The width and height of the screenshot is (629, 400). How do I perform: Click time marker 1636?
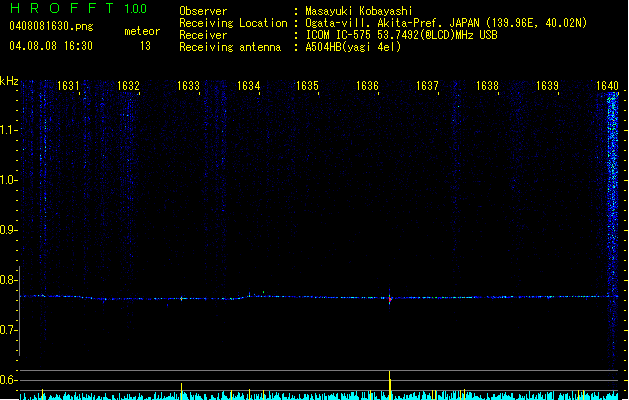tap(367, 86)
